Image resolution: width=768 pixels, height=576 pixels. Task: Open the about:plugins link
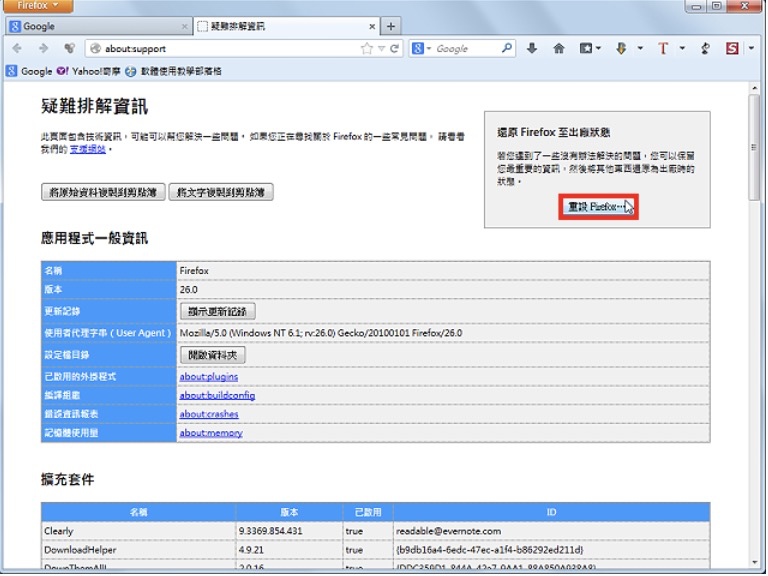[209, 377]
